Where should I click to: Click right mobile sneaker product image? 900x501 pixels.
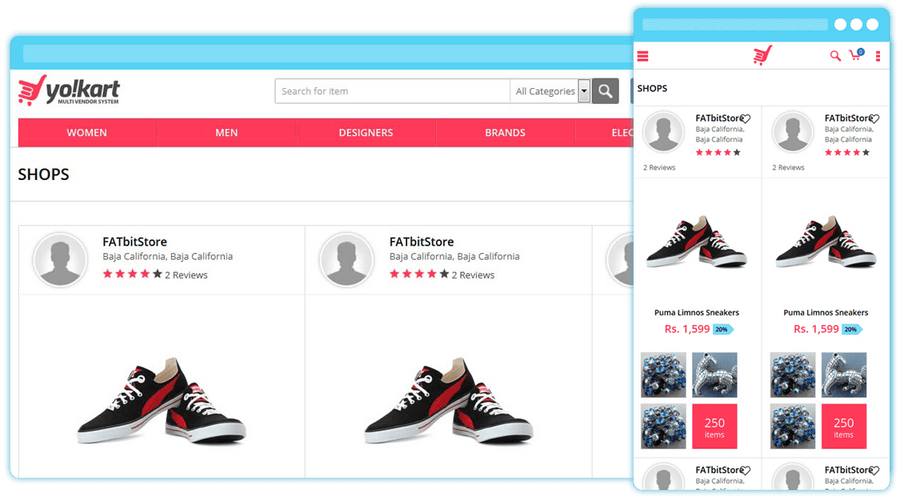click(x=826, y=242)
